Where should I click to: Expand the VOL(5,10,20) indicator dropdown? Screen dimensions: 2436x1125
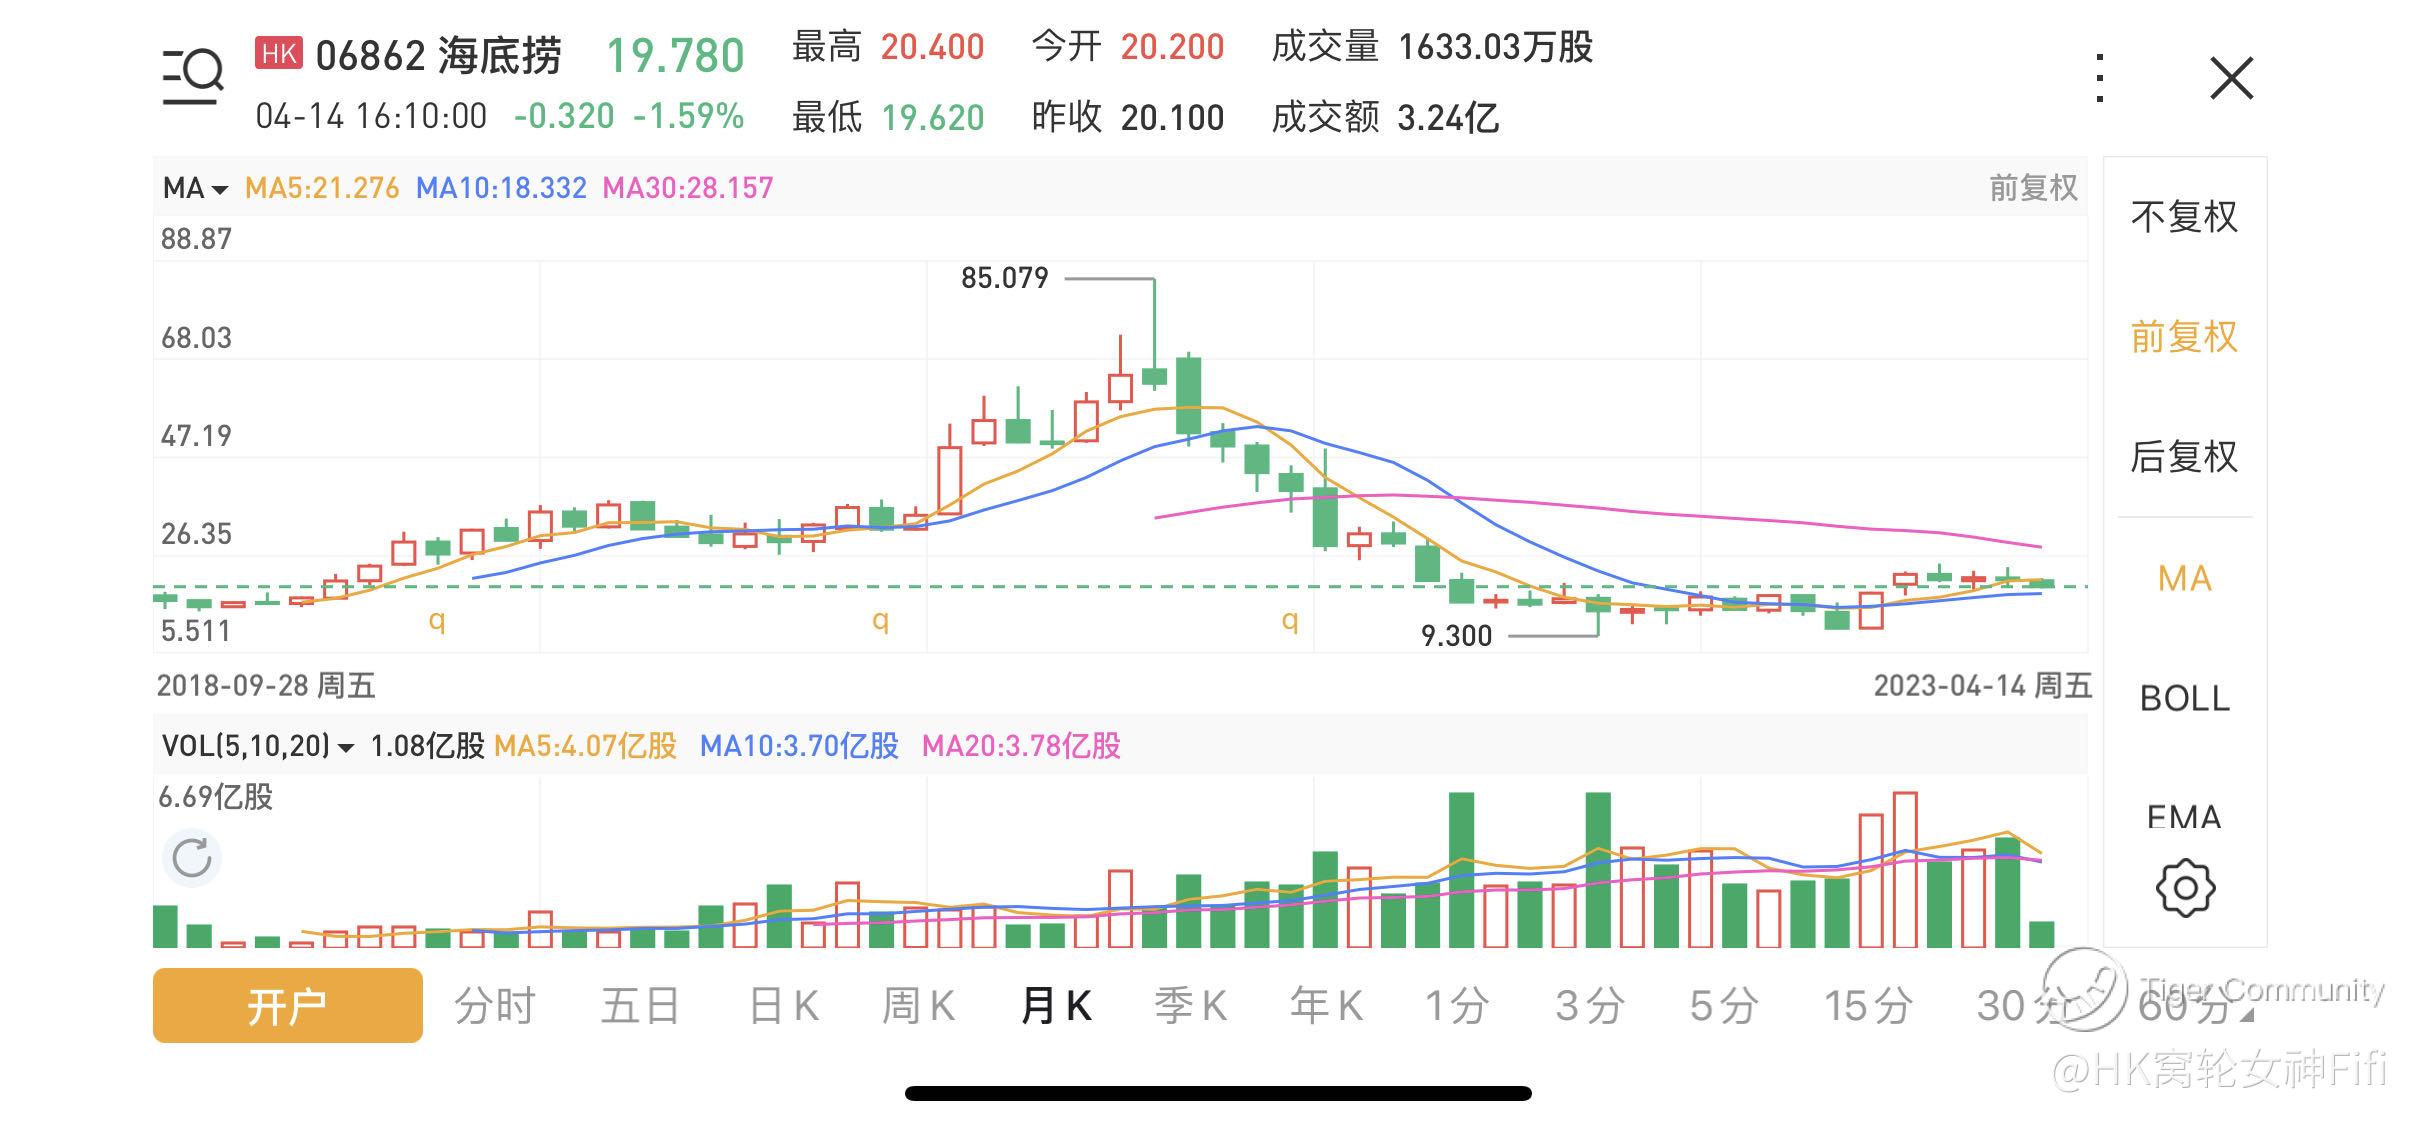(258, 746)
